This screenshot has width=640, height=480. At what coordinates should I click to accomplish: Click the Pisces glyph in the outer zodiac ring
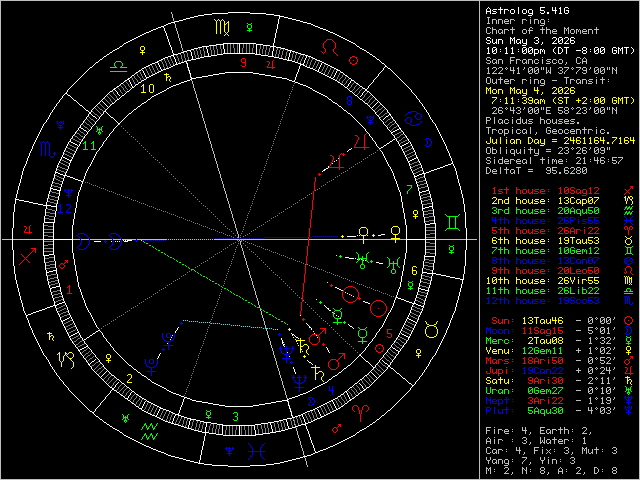tap(257, 452)
